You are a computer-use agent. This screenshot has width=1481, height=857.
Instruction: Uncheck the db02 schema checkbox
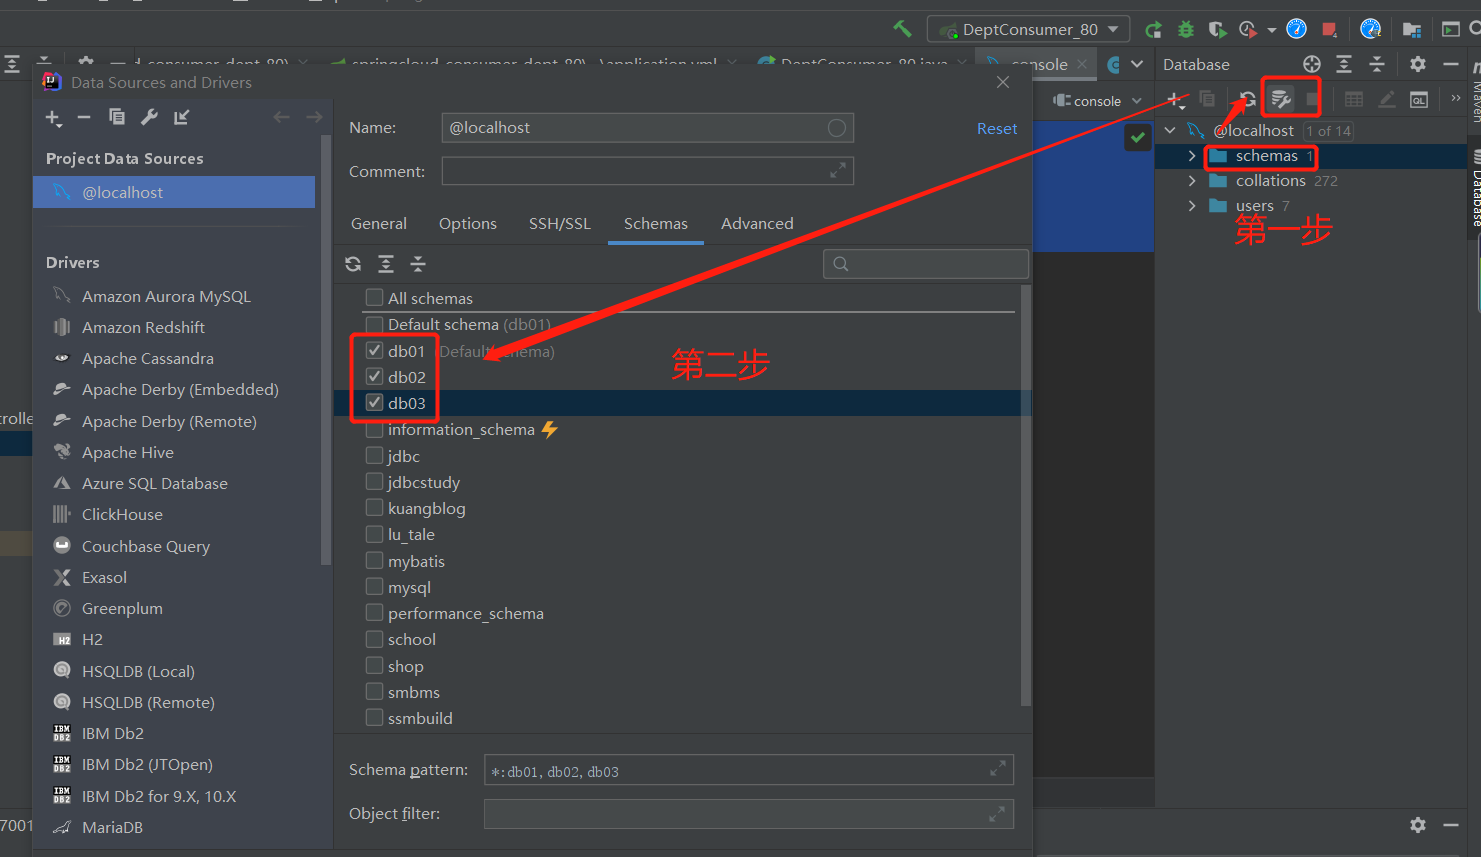[375, 376]
